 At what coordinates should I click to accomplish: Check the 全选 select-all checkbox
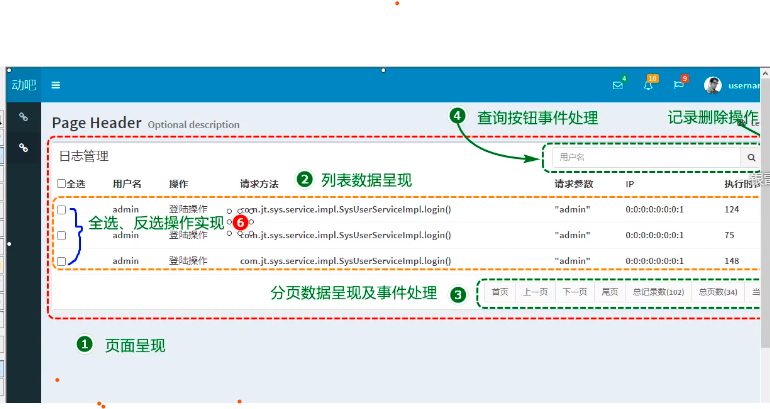pos(61,184)
